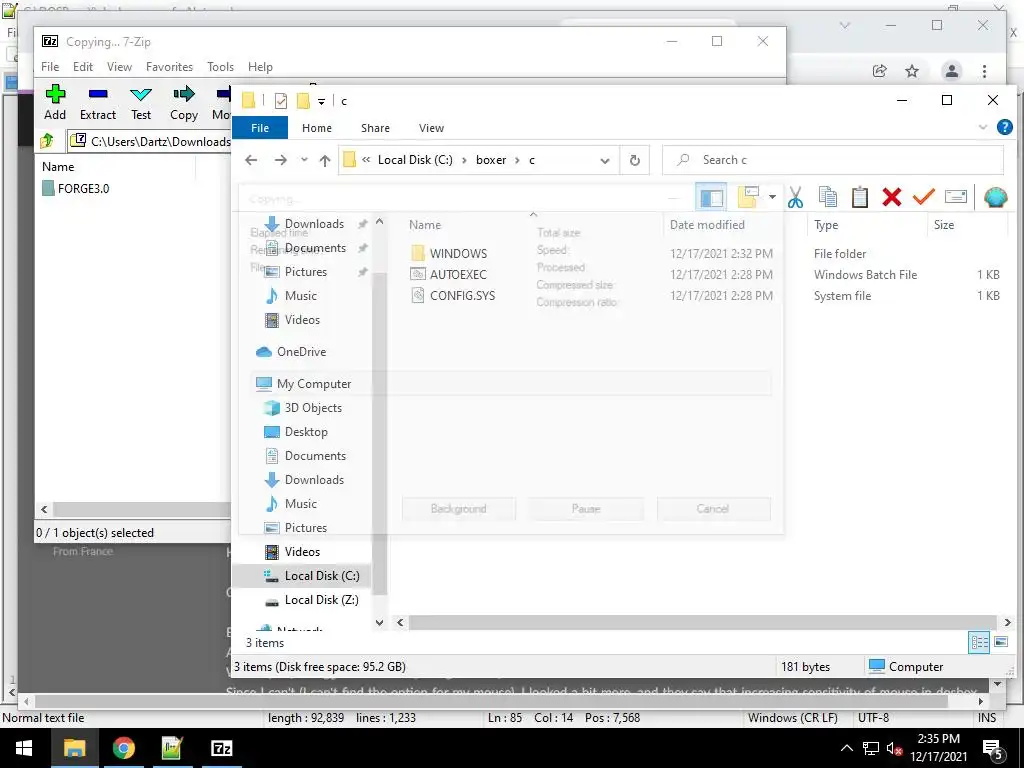
Task: Switch to Details view using status bar icon
Action: [x=979, y=643]
